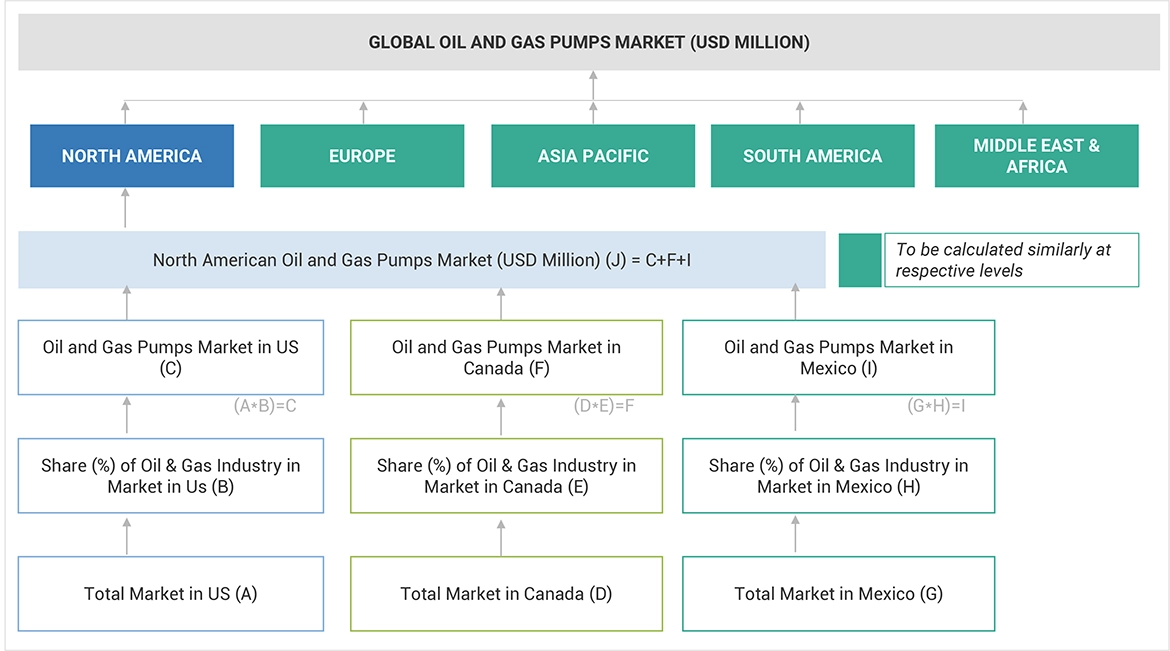Select the Europe region box
1170x651 pixels.
coord(362,156)
